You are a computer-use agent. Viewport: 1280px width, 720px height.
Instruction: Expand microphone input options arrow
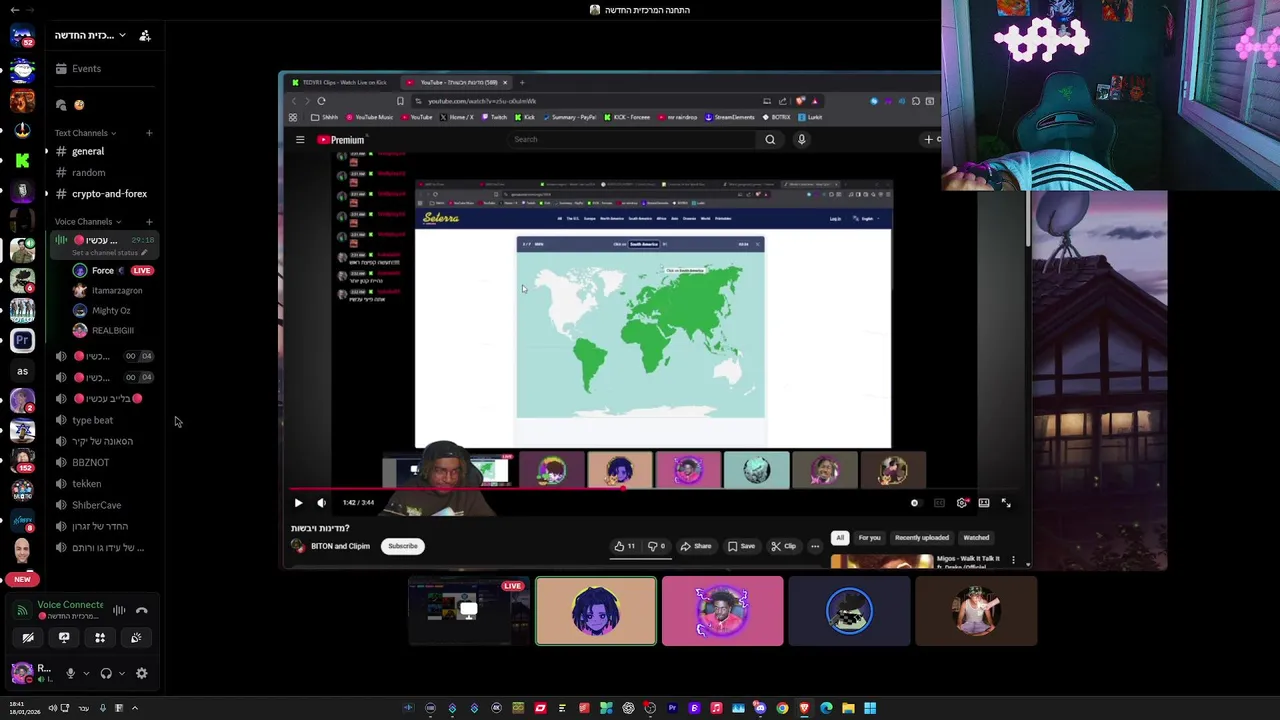point(86,674)
